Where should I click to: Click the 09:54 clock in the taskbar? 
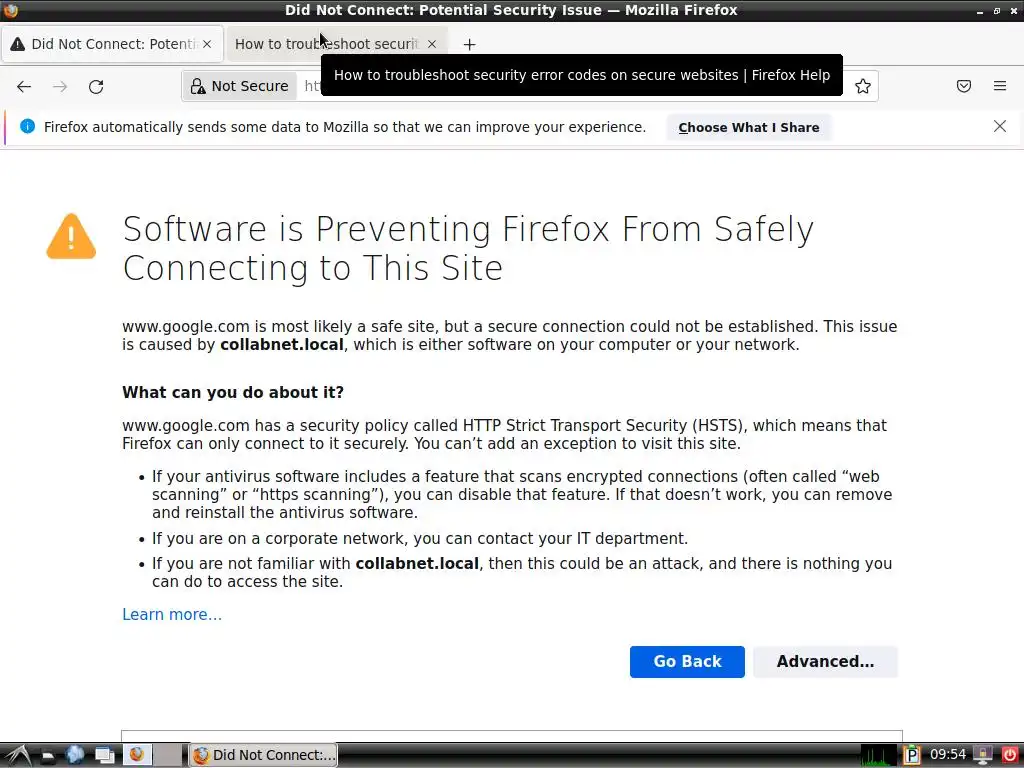(x=948, y=755)
